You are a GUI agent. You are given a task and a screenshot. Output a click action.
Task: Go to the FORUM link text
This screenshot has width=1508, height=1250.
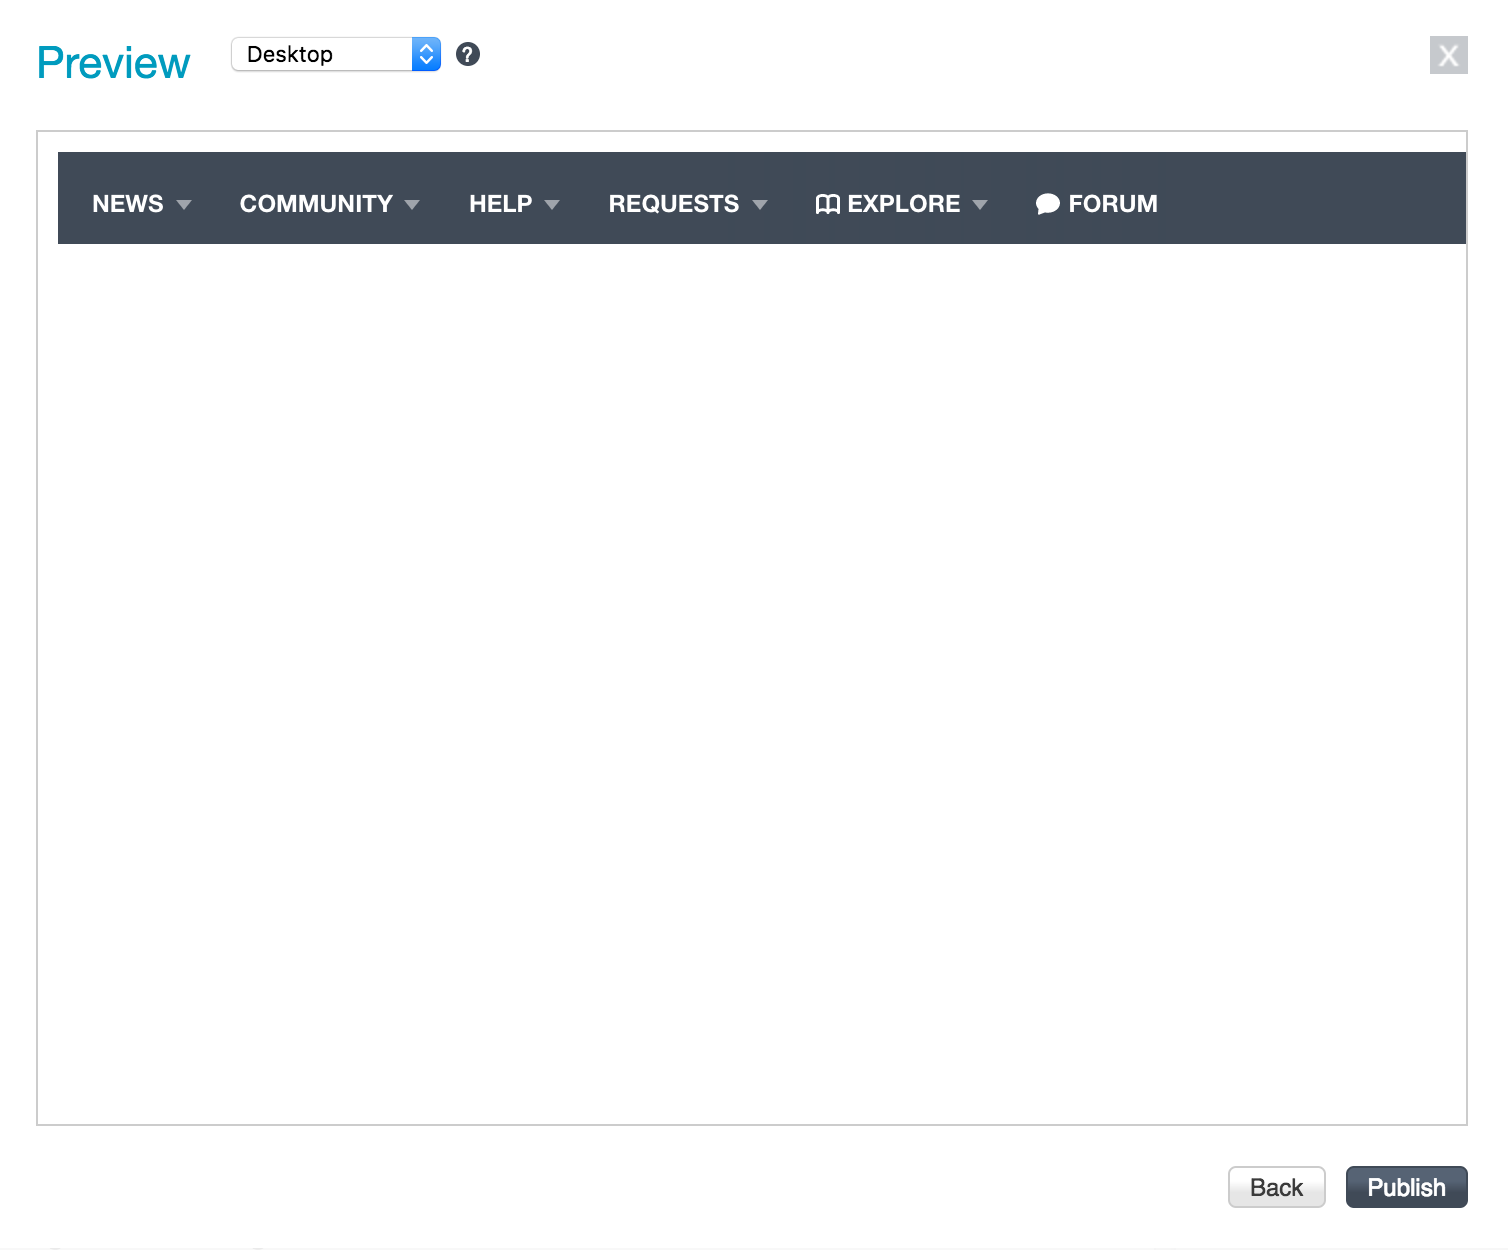1112,204
